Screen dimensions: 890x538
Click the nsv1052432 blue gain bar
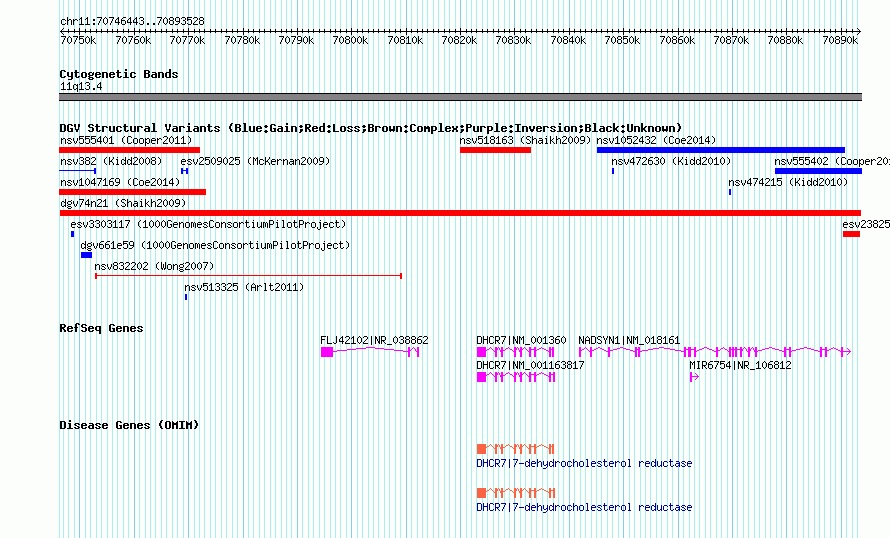tap(721, 150)
